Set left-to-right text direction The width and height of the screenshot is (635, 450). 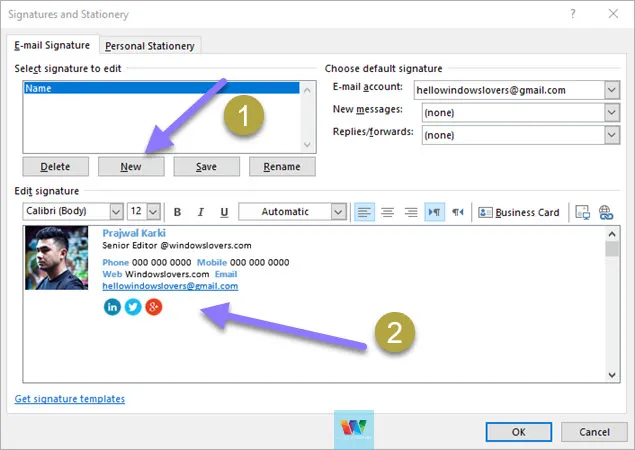pos(434,212)
